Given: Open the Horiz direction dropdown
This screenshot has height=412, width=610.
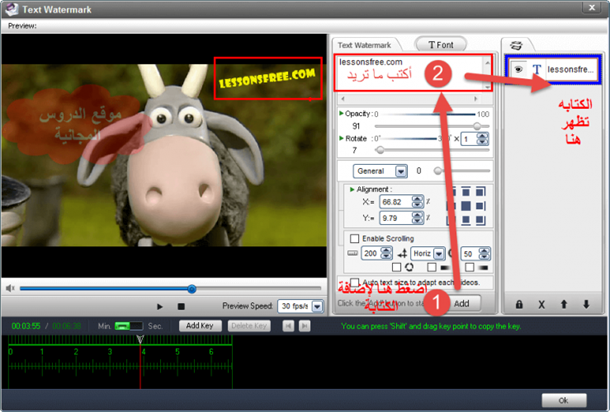Looking at the screenshot, I should click(x=439, y=254).
